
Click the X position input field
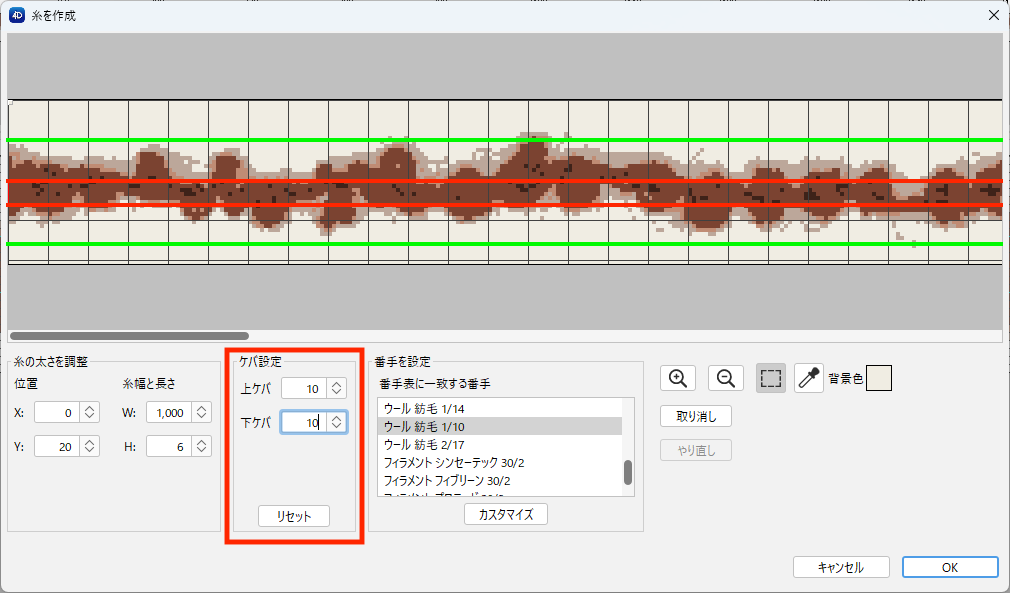click(57, 413)
